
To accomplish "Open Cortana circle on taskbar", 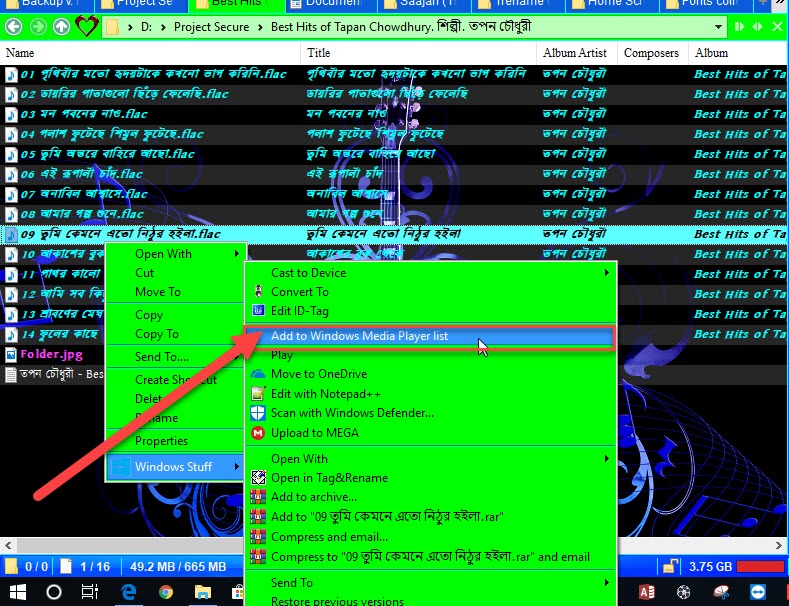I will pos(54,592).
